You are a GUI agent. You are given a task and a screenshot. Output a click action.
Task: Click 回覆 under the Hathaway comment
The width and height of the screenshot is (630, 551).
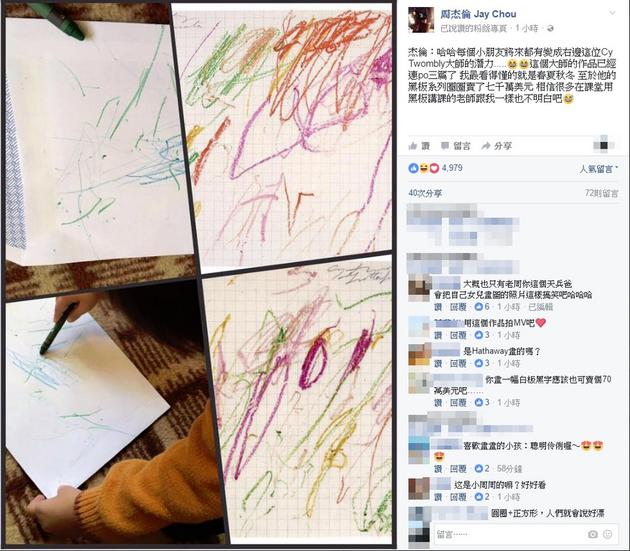coord(458,364)
